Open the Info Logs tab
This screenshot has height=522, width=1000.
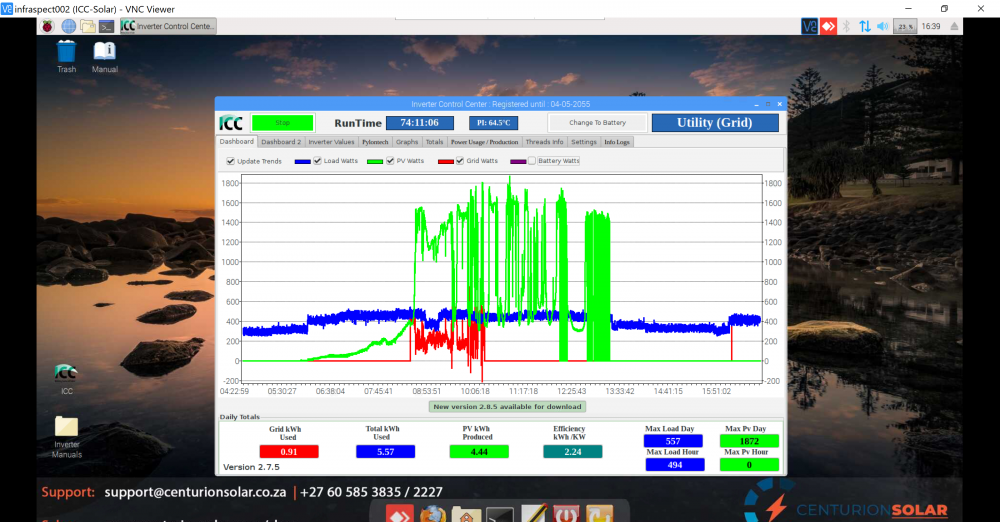tap(617, 142)
